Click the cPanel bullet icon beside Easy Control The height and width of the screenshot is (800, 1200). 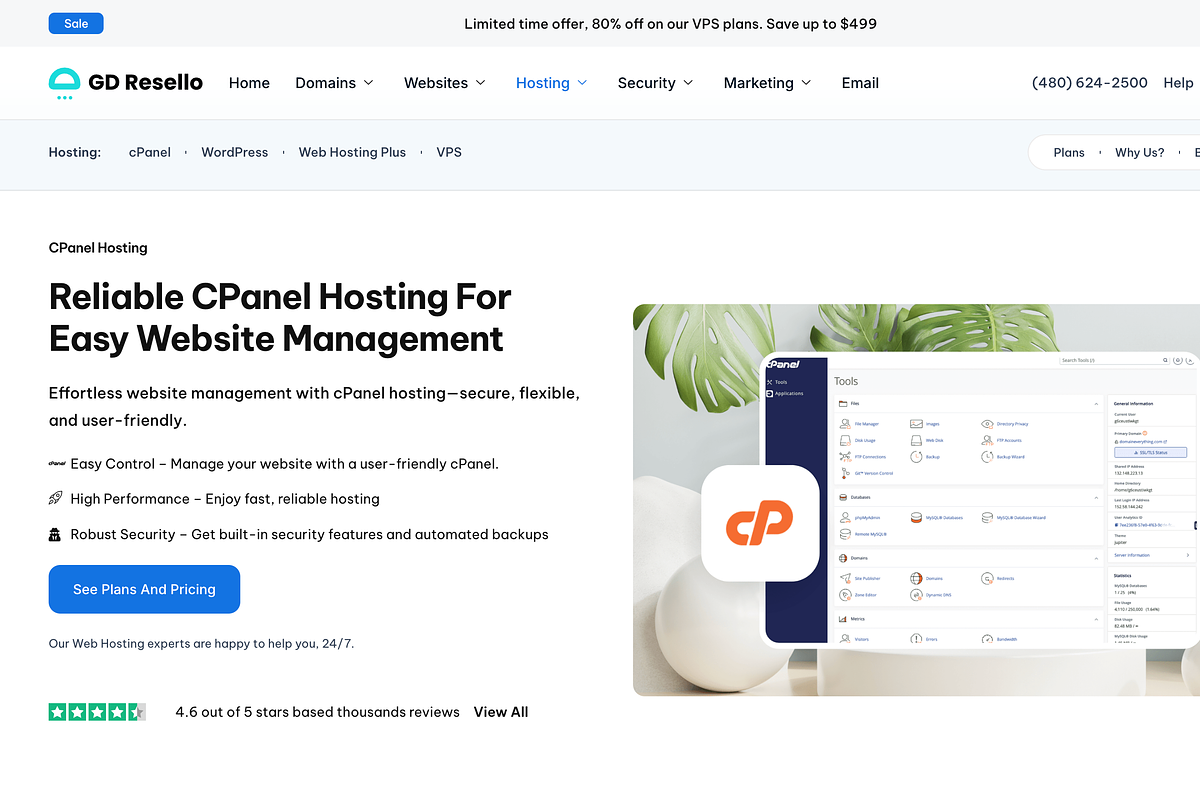click(x=57, y=464)
